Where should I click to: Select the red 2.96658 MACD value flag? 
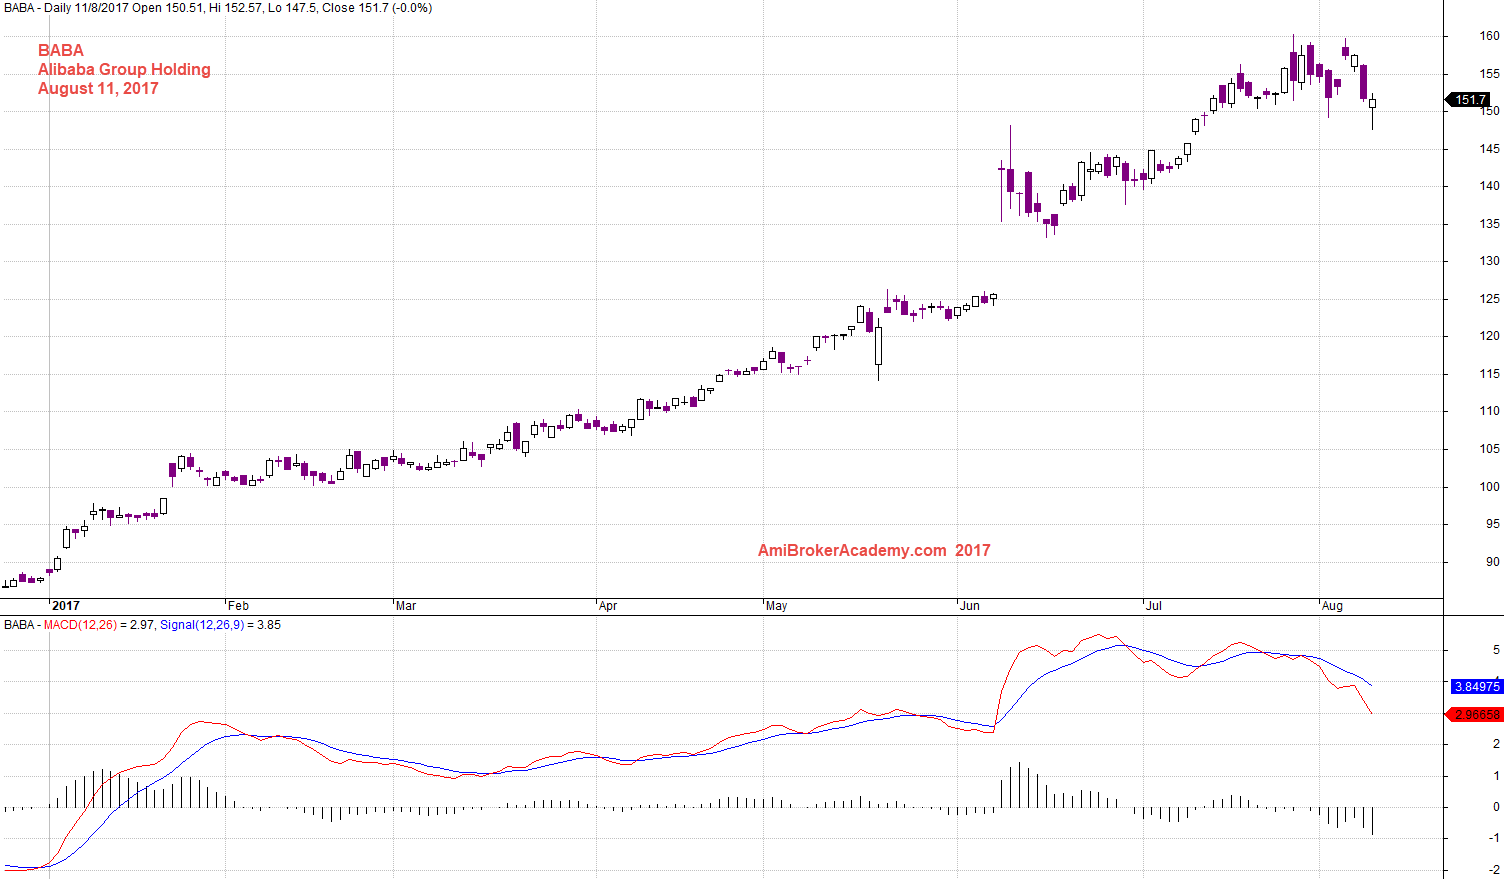pos(1475,715)
